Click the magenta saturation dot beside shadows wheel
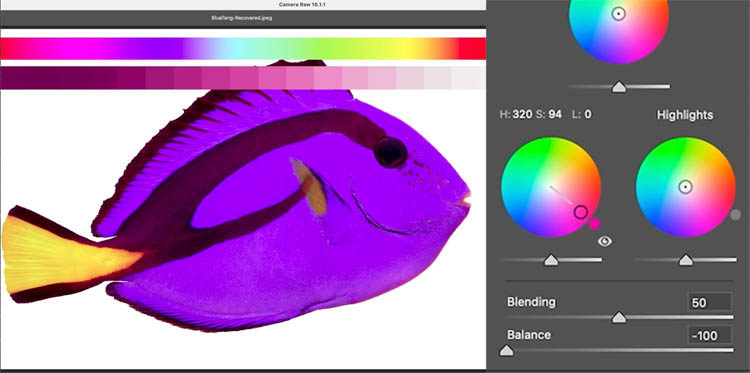The height and width of the screenshot is (373, 750). click(595, 224)
